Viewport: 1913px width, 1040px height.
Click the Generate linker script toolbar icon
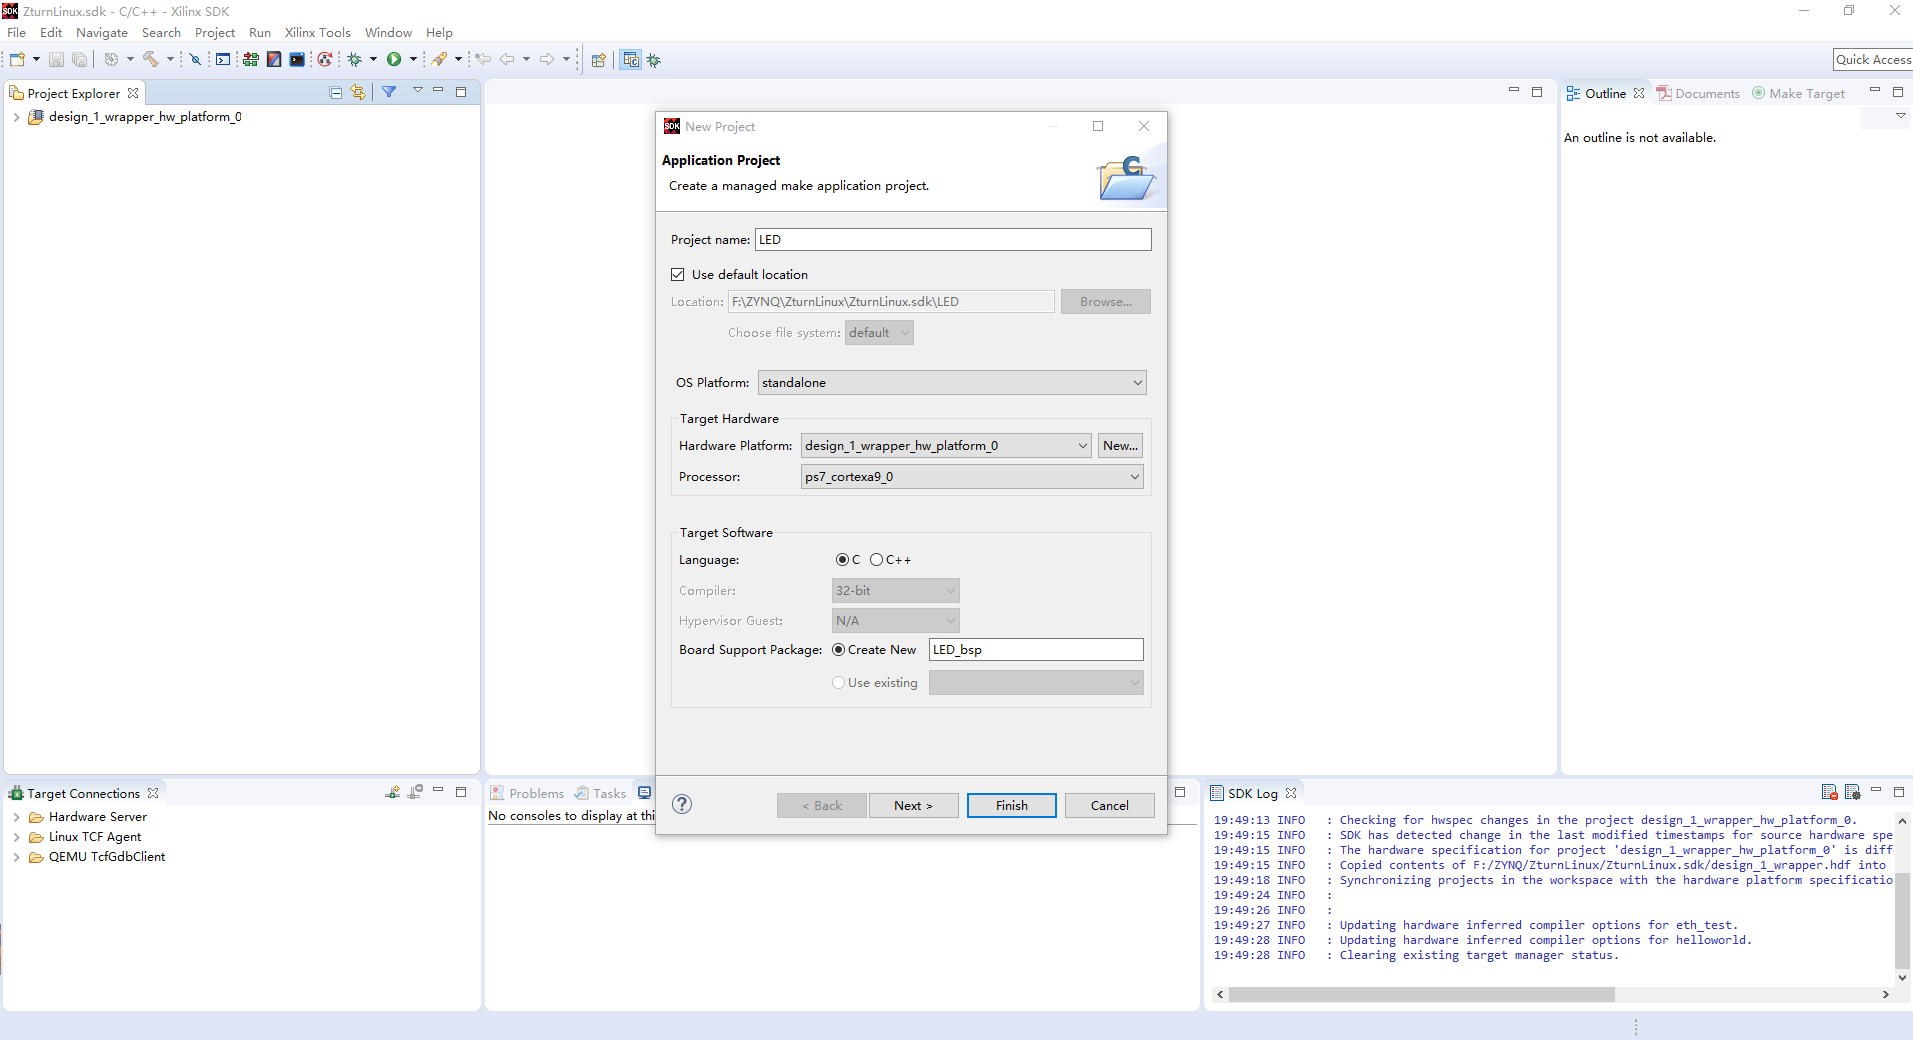tap(251, 60)
